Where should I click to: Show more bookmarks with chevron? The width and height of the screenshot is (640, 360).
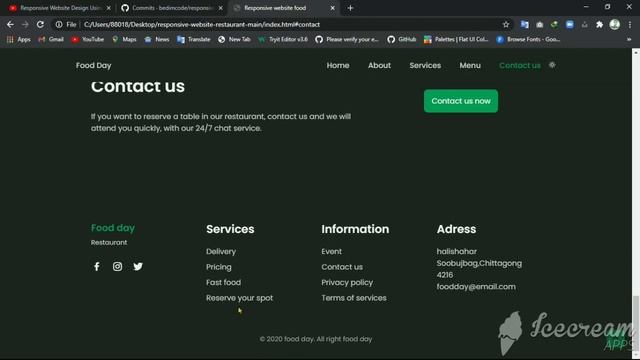pos(629,39)
